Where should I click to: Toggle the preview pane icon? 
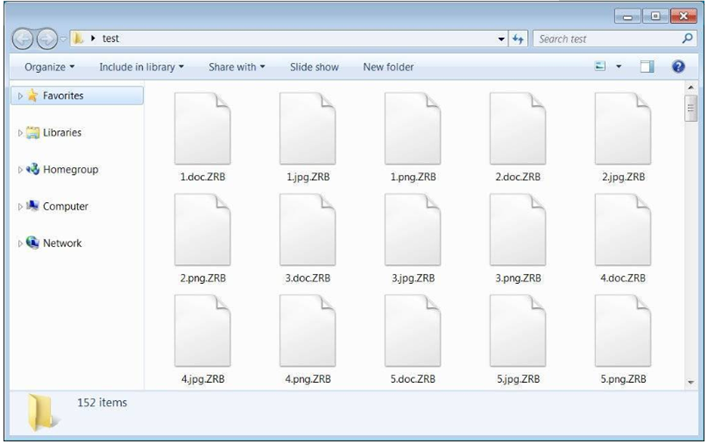[647, 67]
